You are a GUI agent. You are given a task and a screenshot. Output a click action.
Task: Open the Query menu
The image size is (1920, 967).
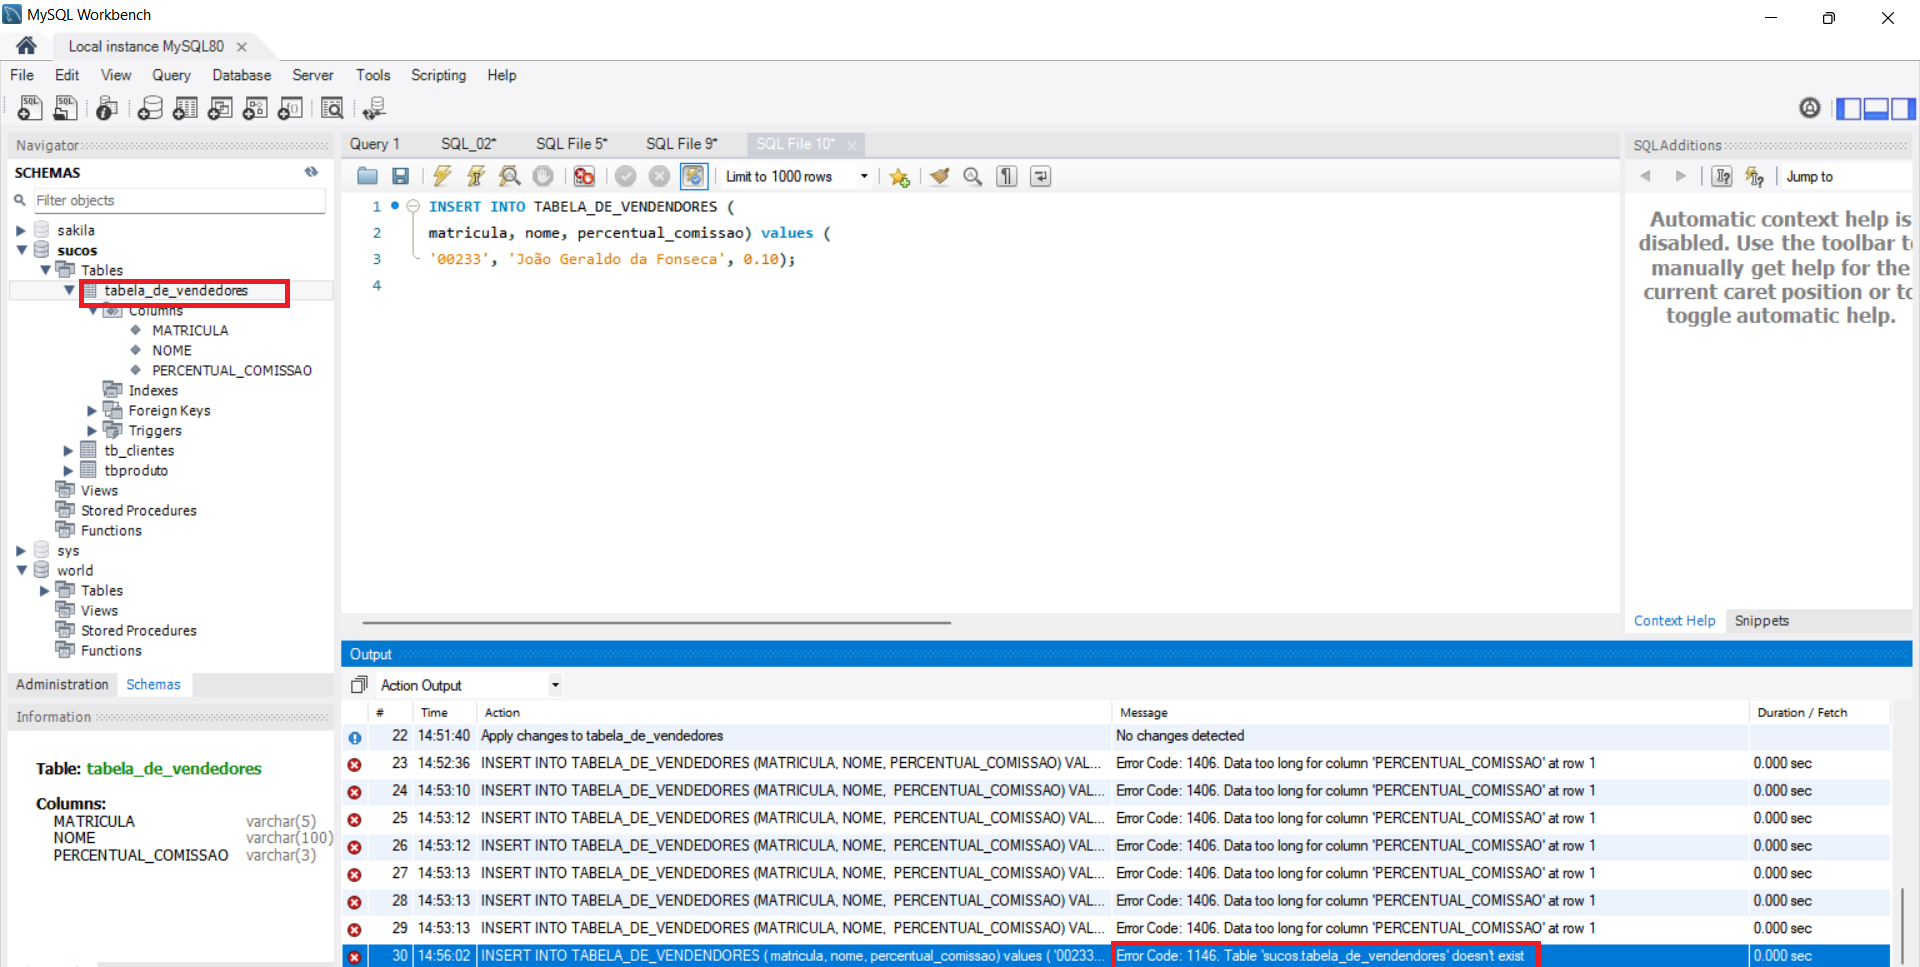pyautogui.click(x=171, y=75)
